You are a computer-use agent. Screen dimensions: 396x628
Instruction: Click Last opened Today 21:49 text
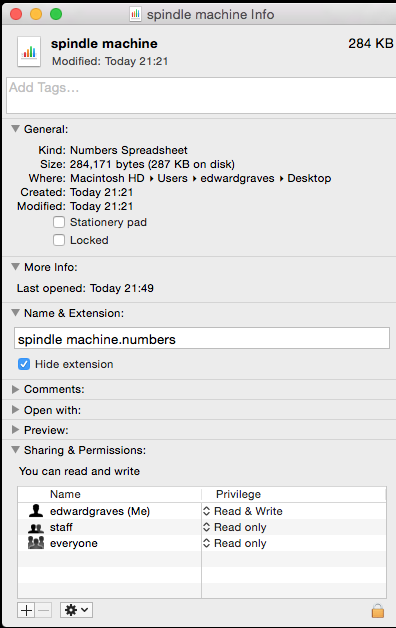pyautogui.click(x=85, y=288)
